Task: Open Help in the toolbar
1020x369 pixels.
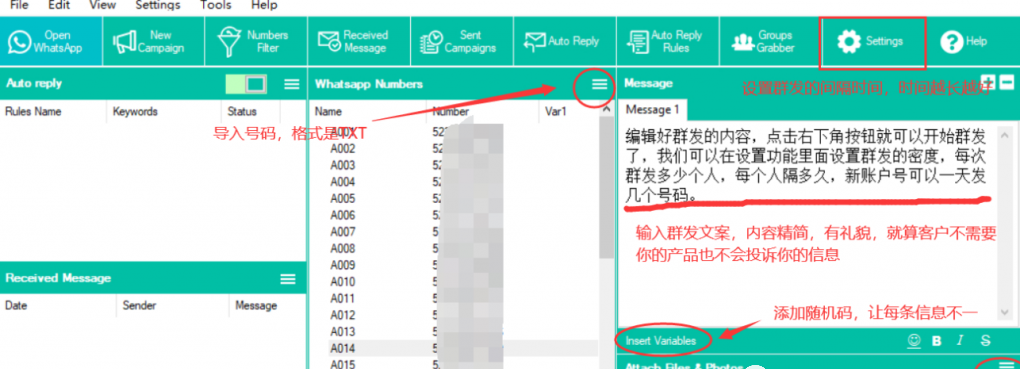Action: [x=964, y=41]
